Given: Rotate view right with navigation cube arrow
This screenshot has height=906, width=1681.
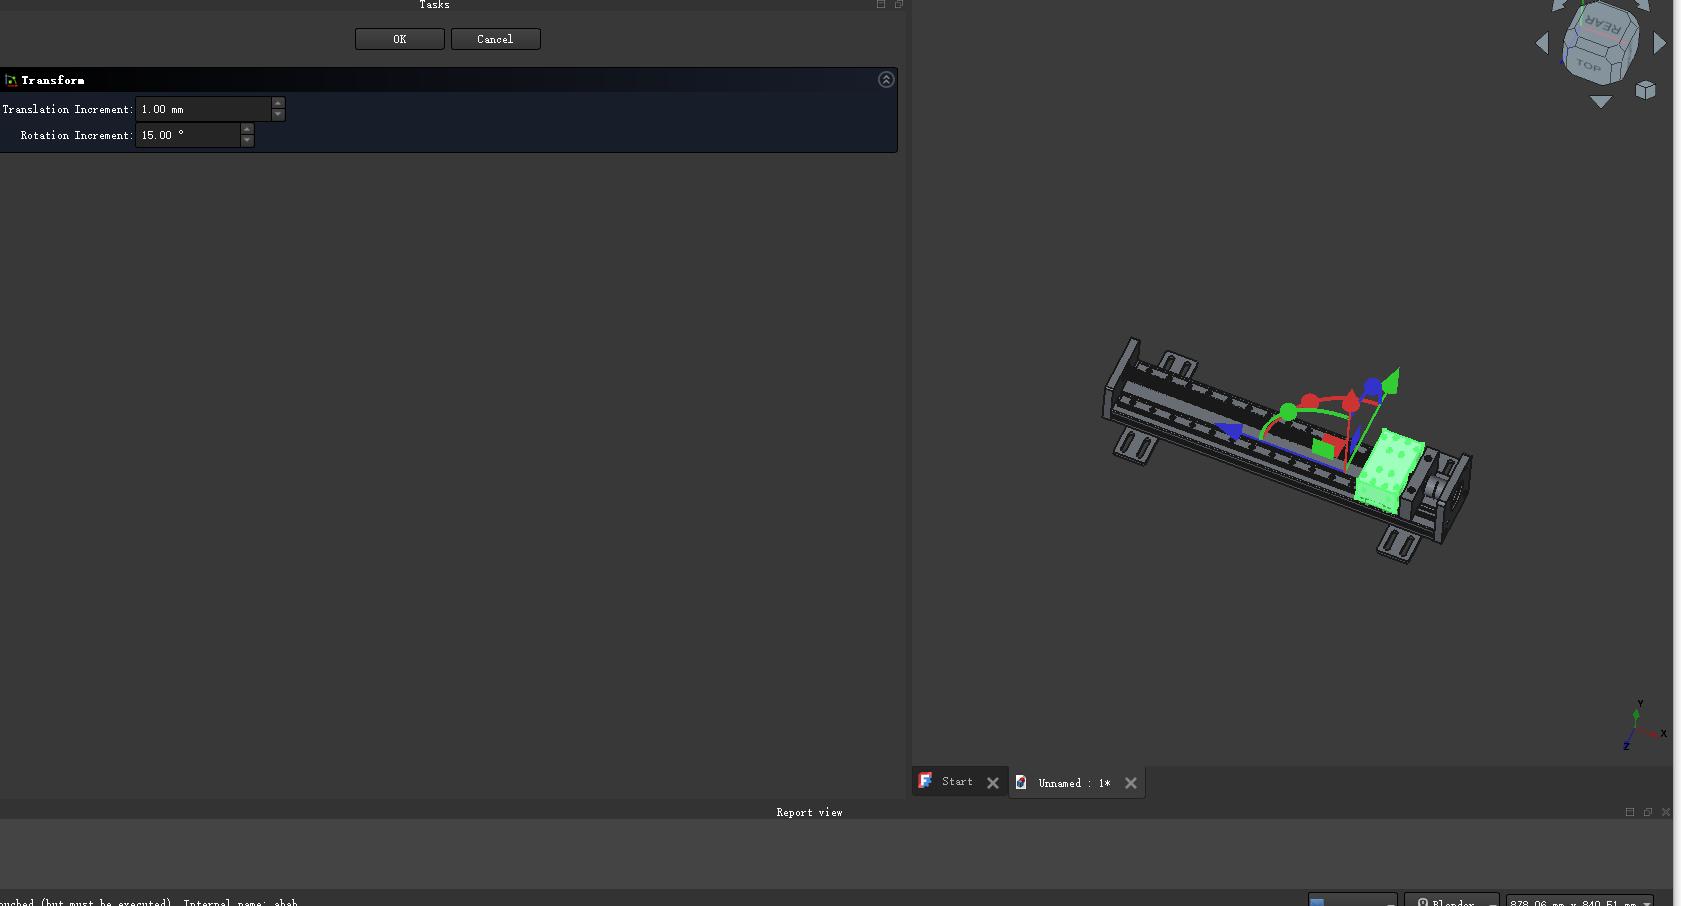Looking at the screenshot, I should coord(1660,43).
